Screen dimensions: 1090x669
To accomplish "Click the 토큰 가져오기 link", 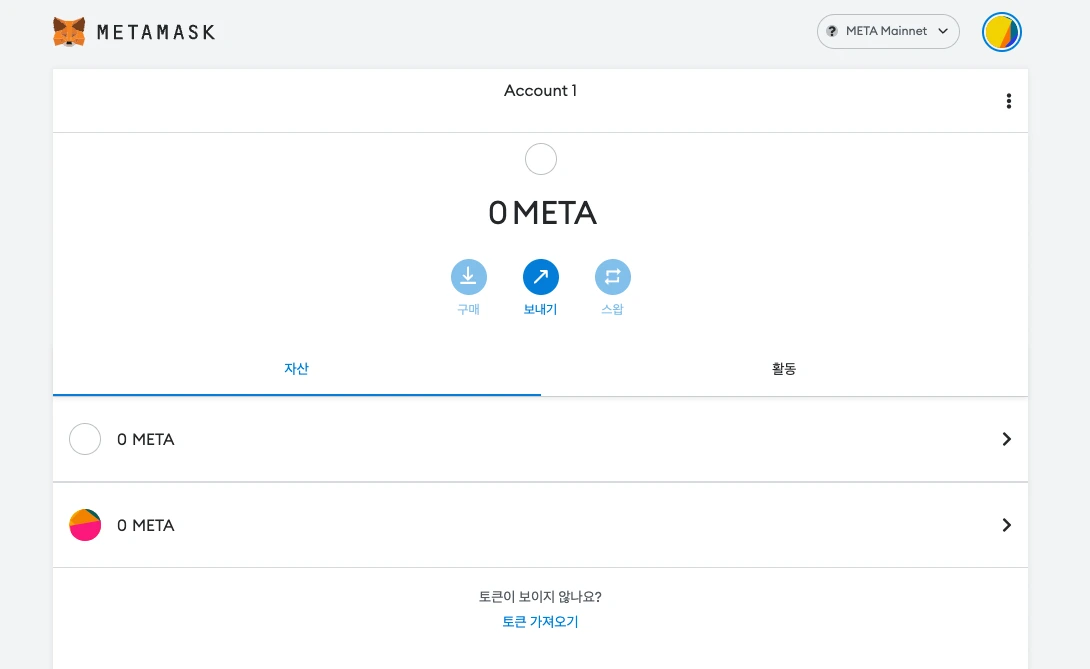I will [540, 622].
